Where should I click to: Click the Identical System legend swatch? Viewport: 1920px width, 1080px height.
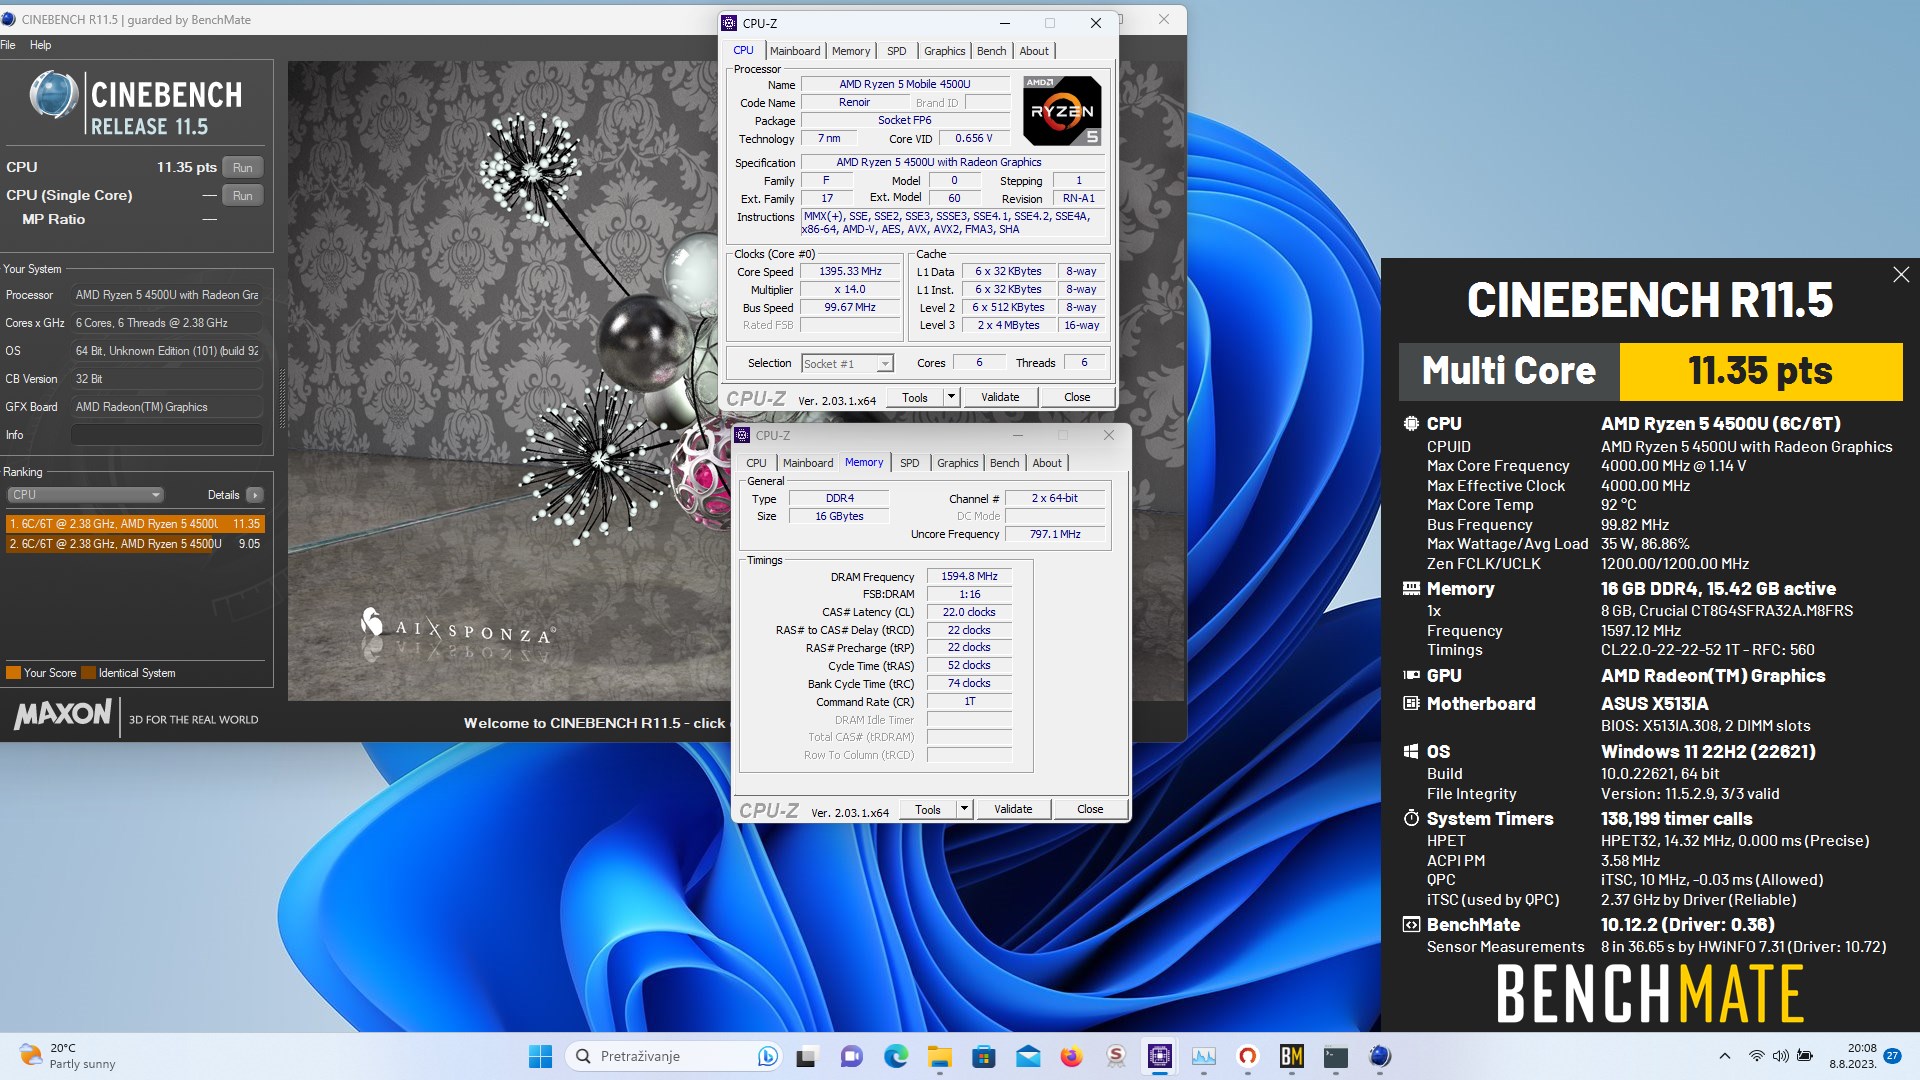tap(88, 673)
